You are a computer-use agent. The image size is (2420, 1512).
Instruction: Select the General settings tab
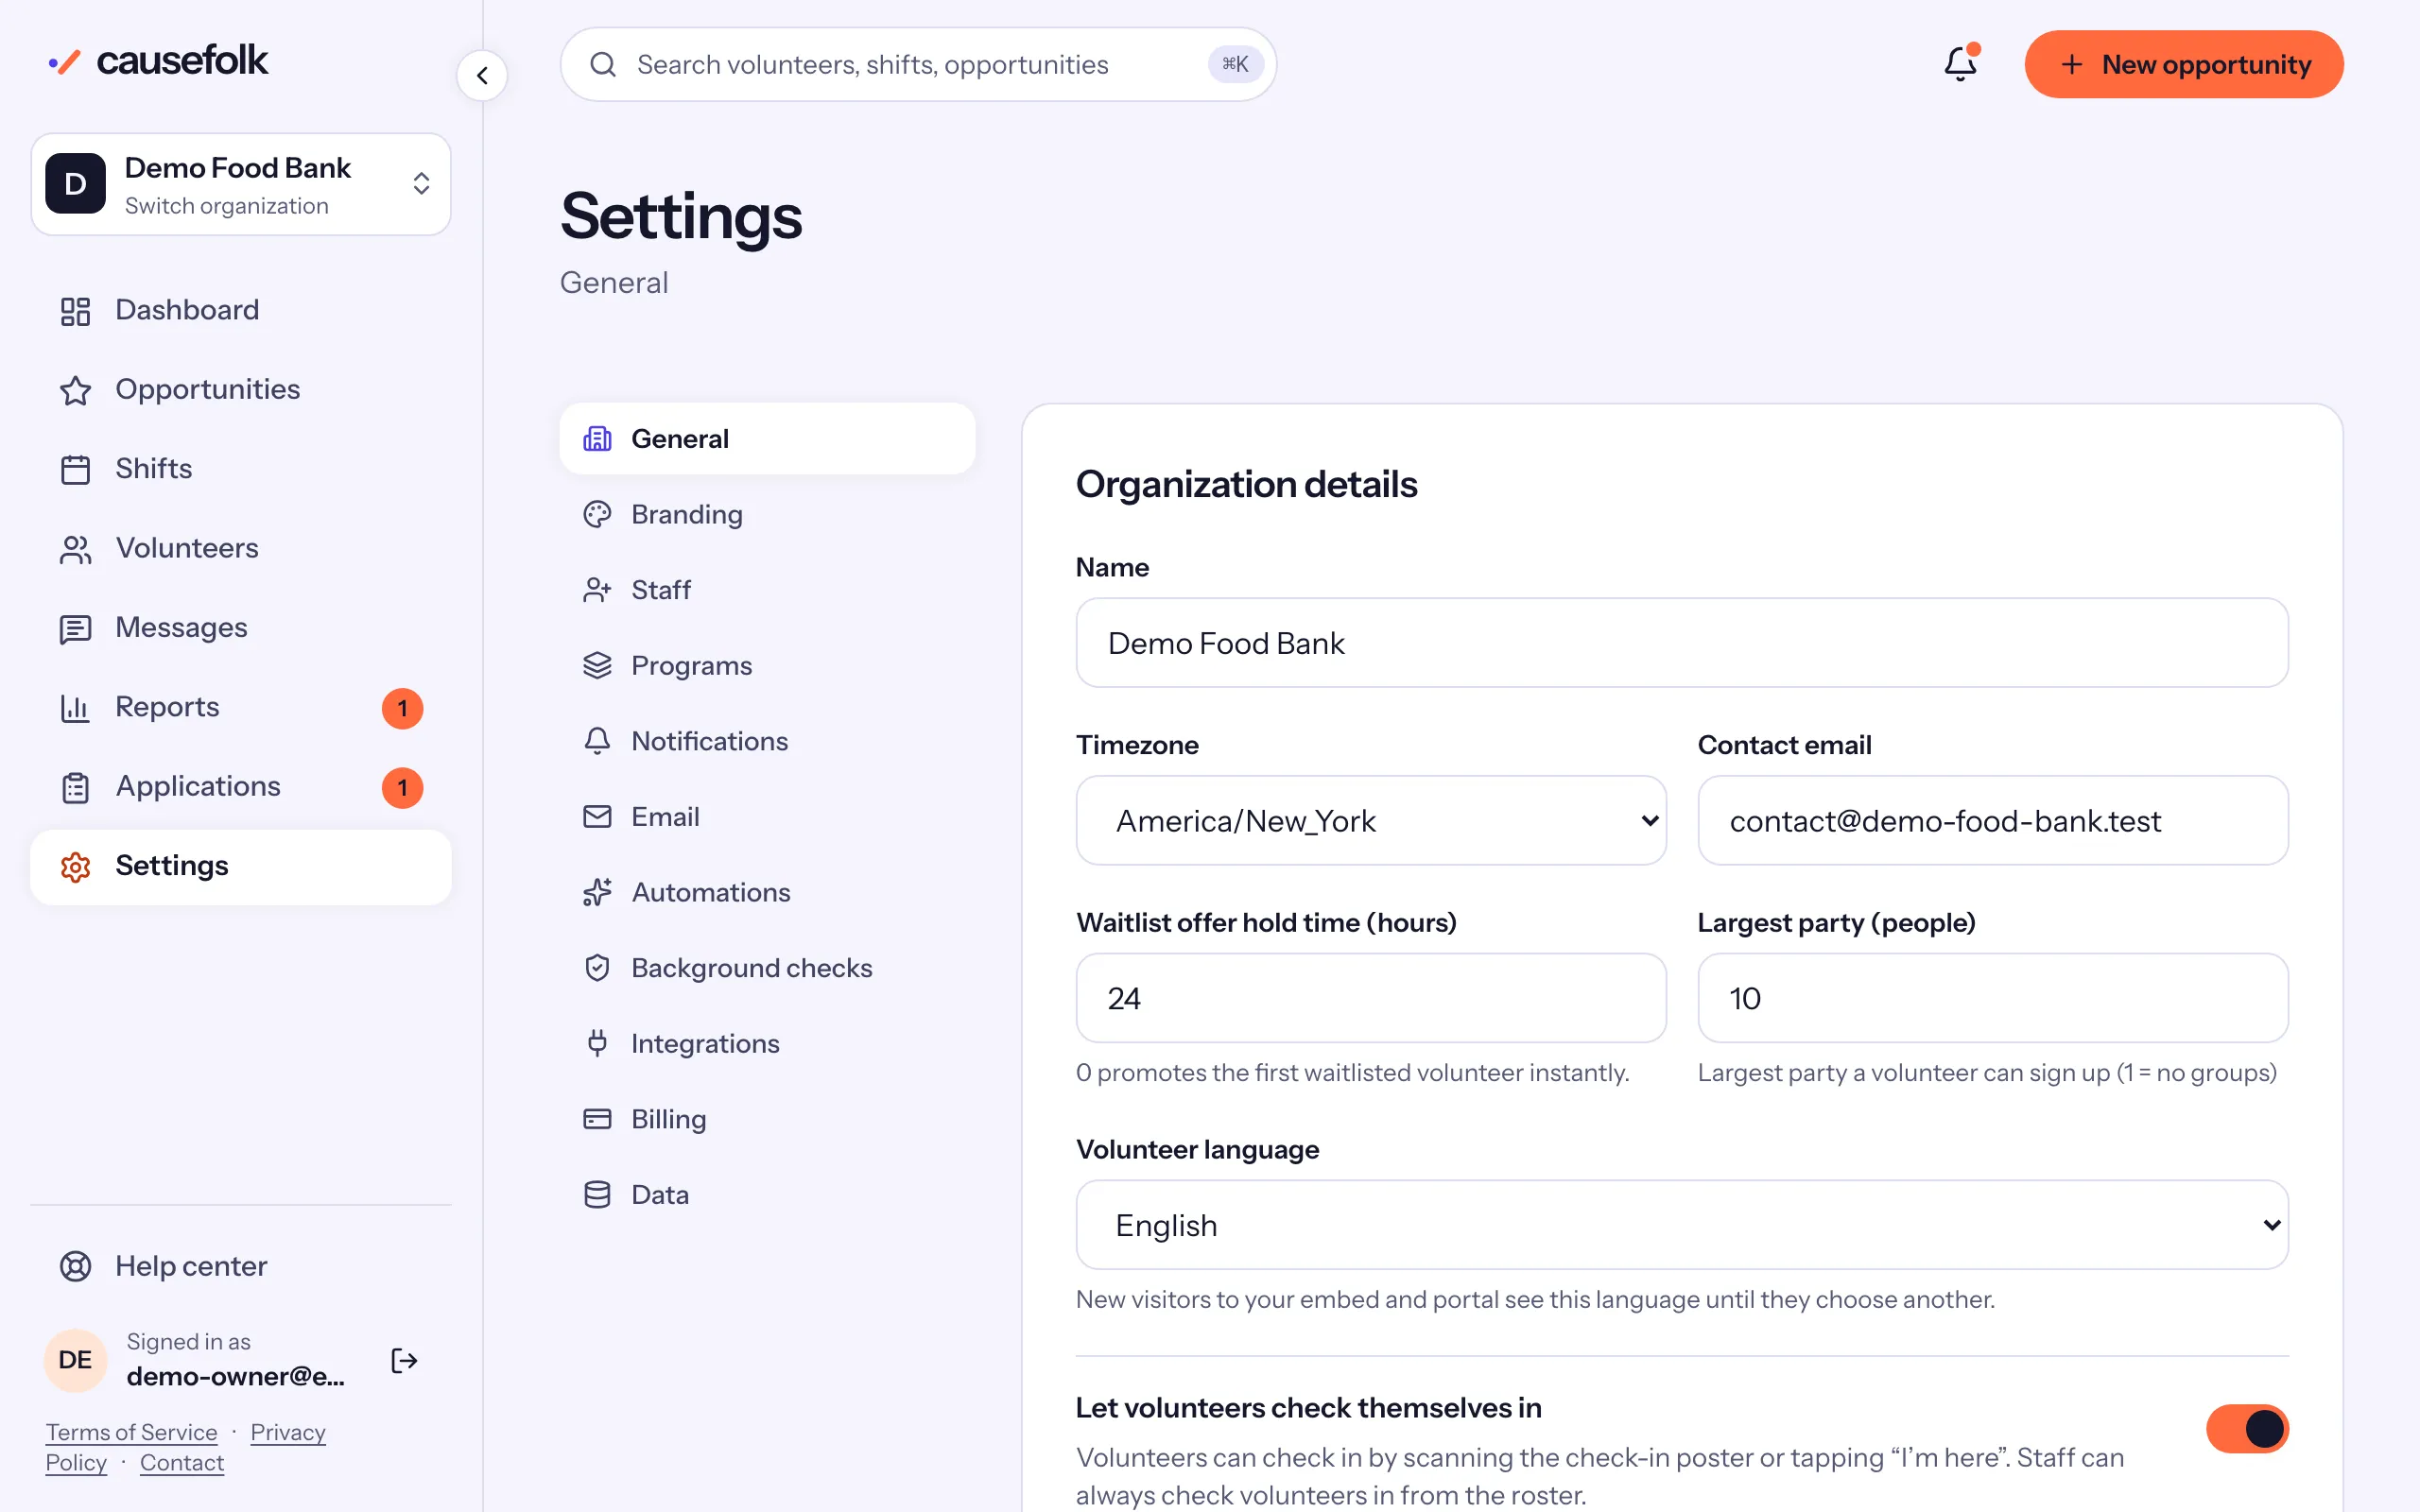point(767,438)
